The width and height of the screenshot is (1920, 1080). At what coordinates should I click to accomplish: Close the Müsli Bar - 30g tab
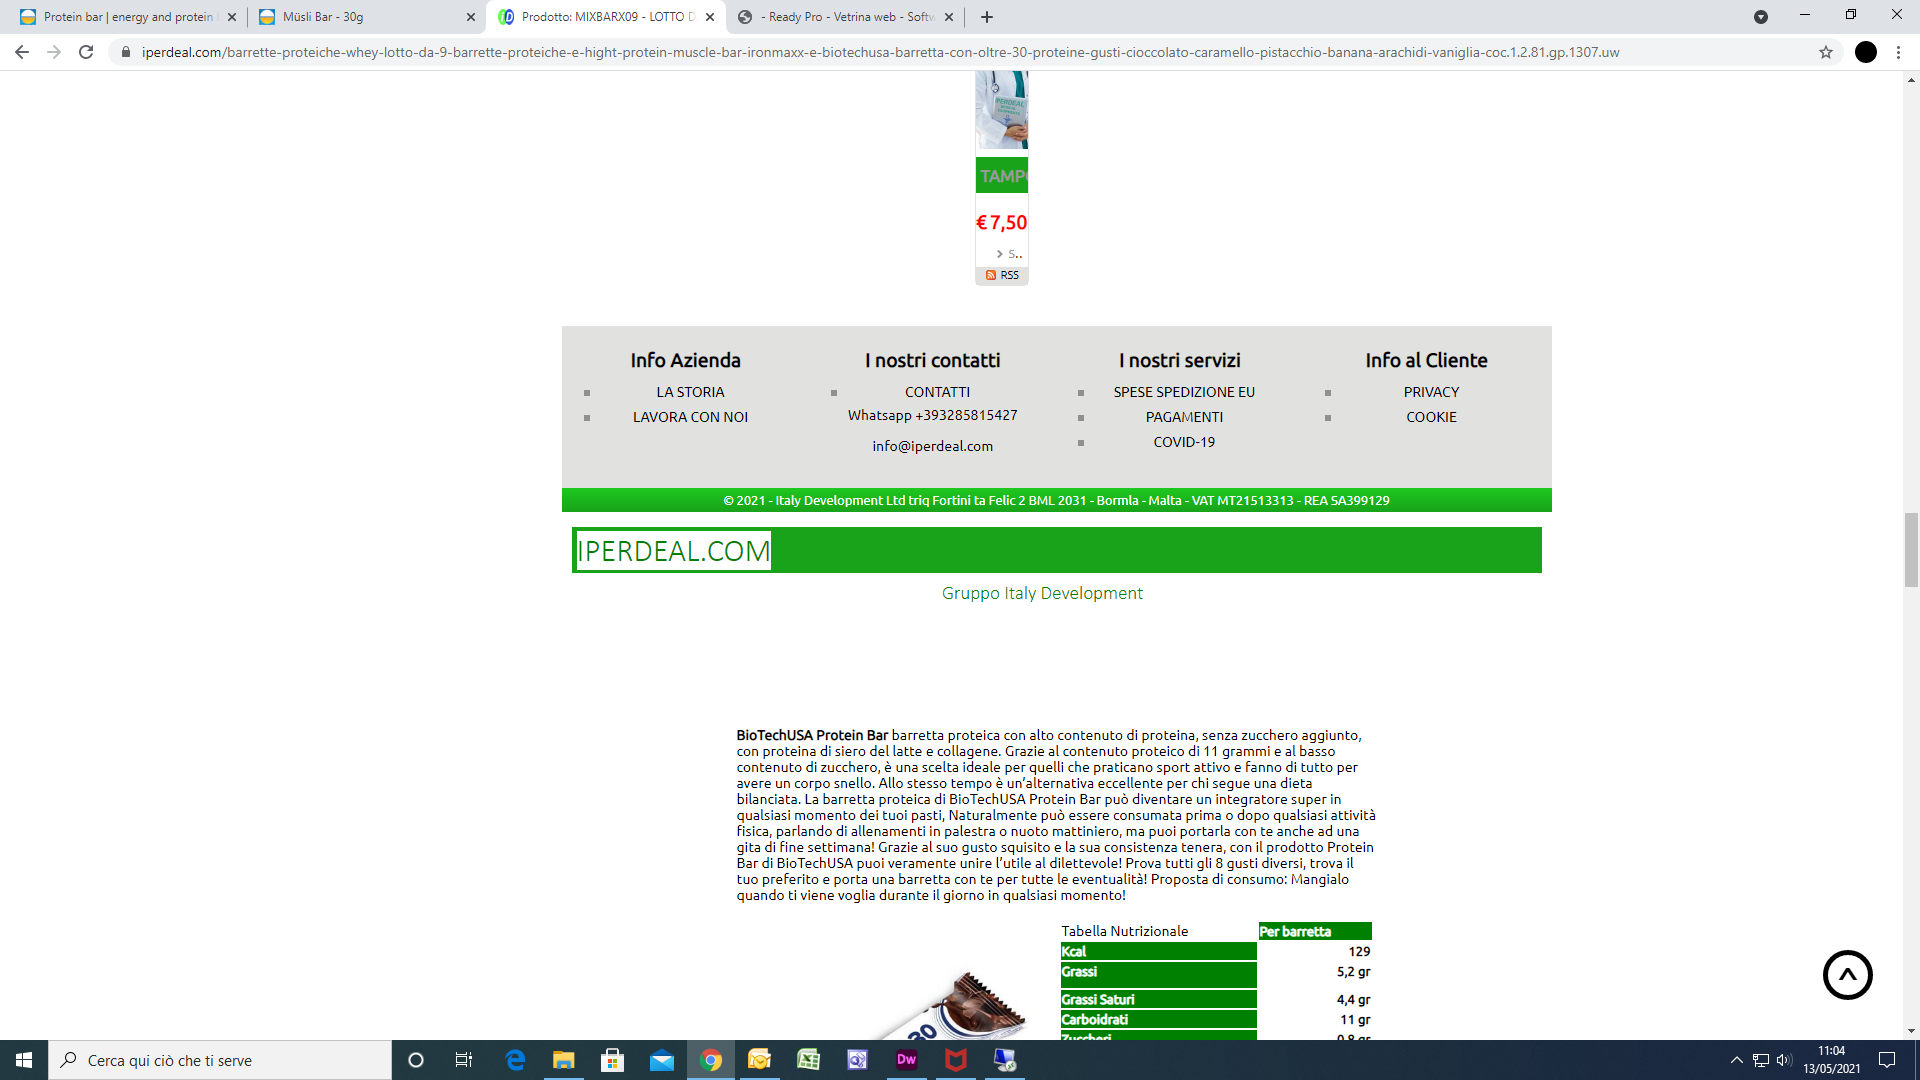(471, 17)
